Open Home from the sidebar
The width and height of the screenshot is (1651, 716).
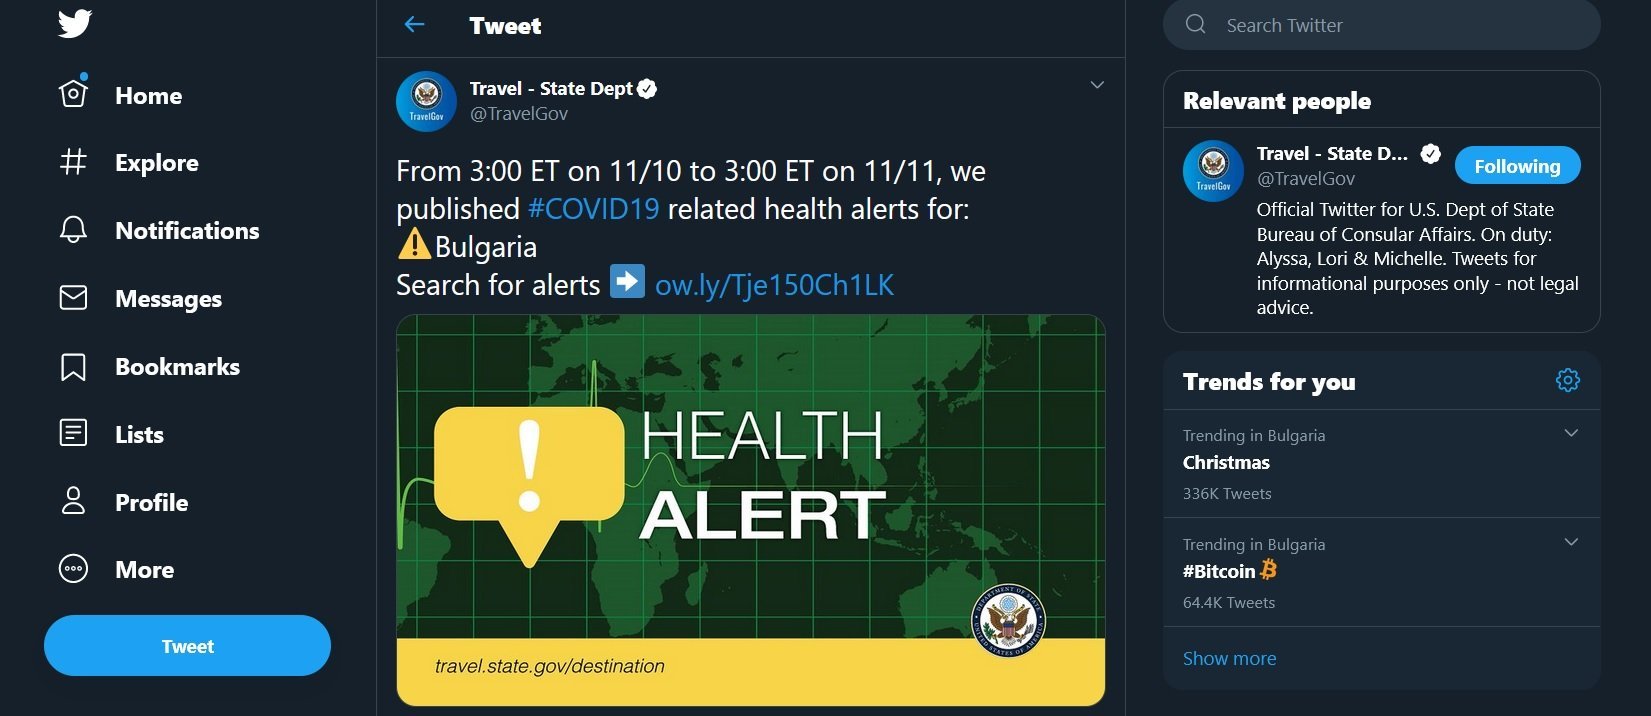click(148, 96)
